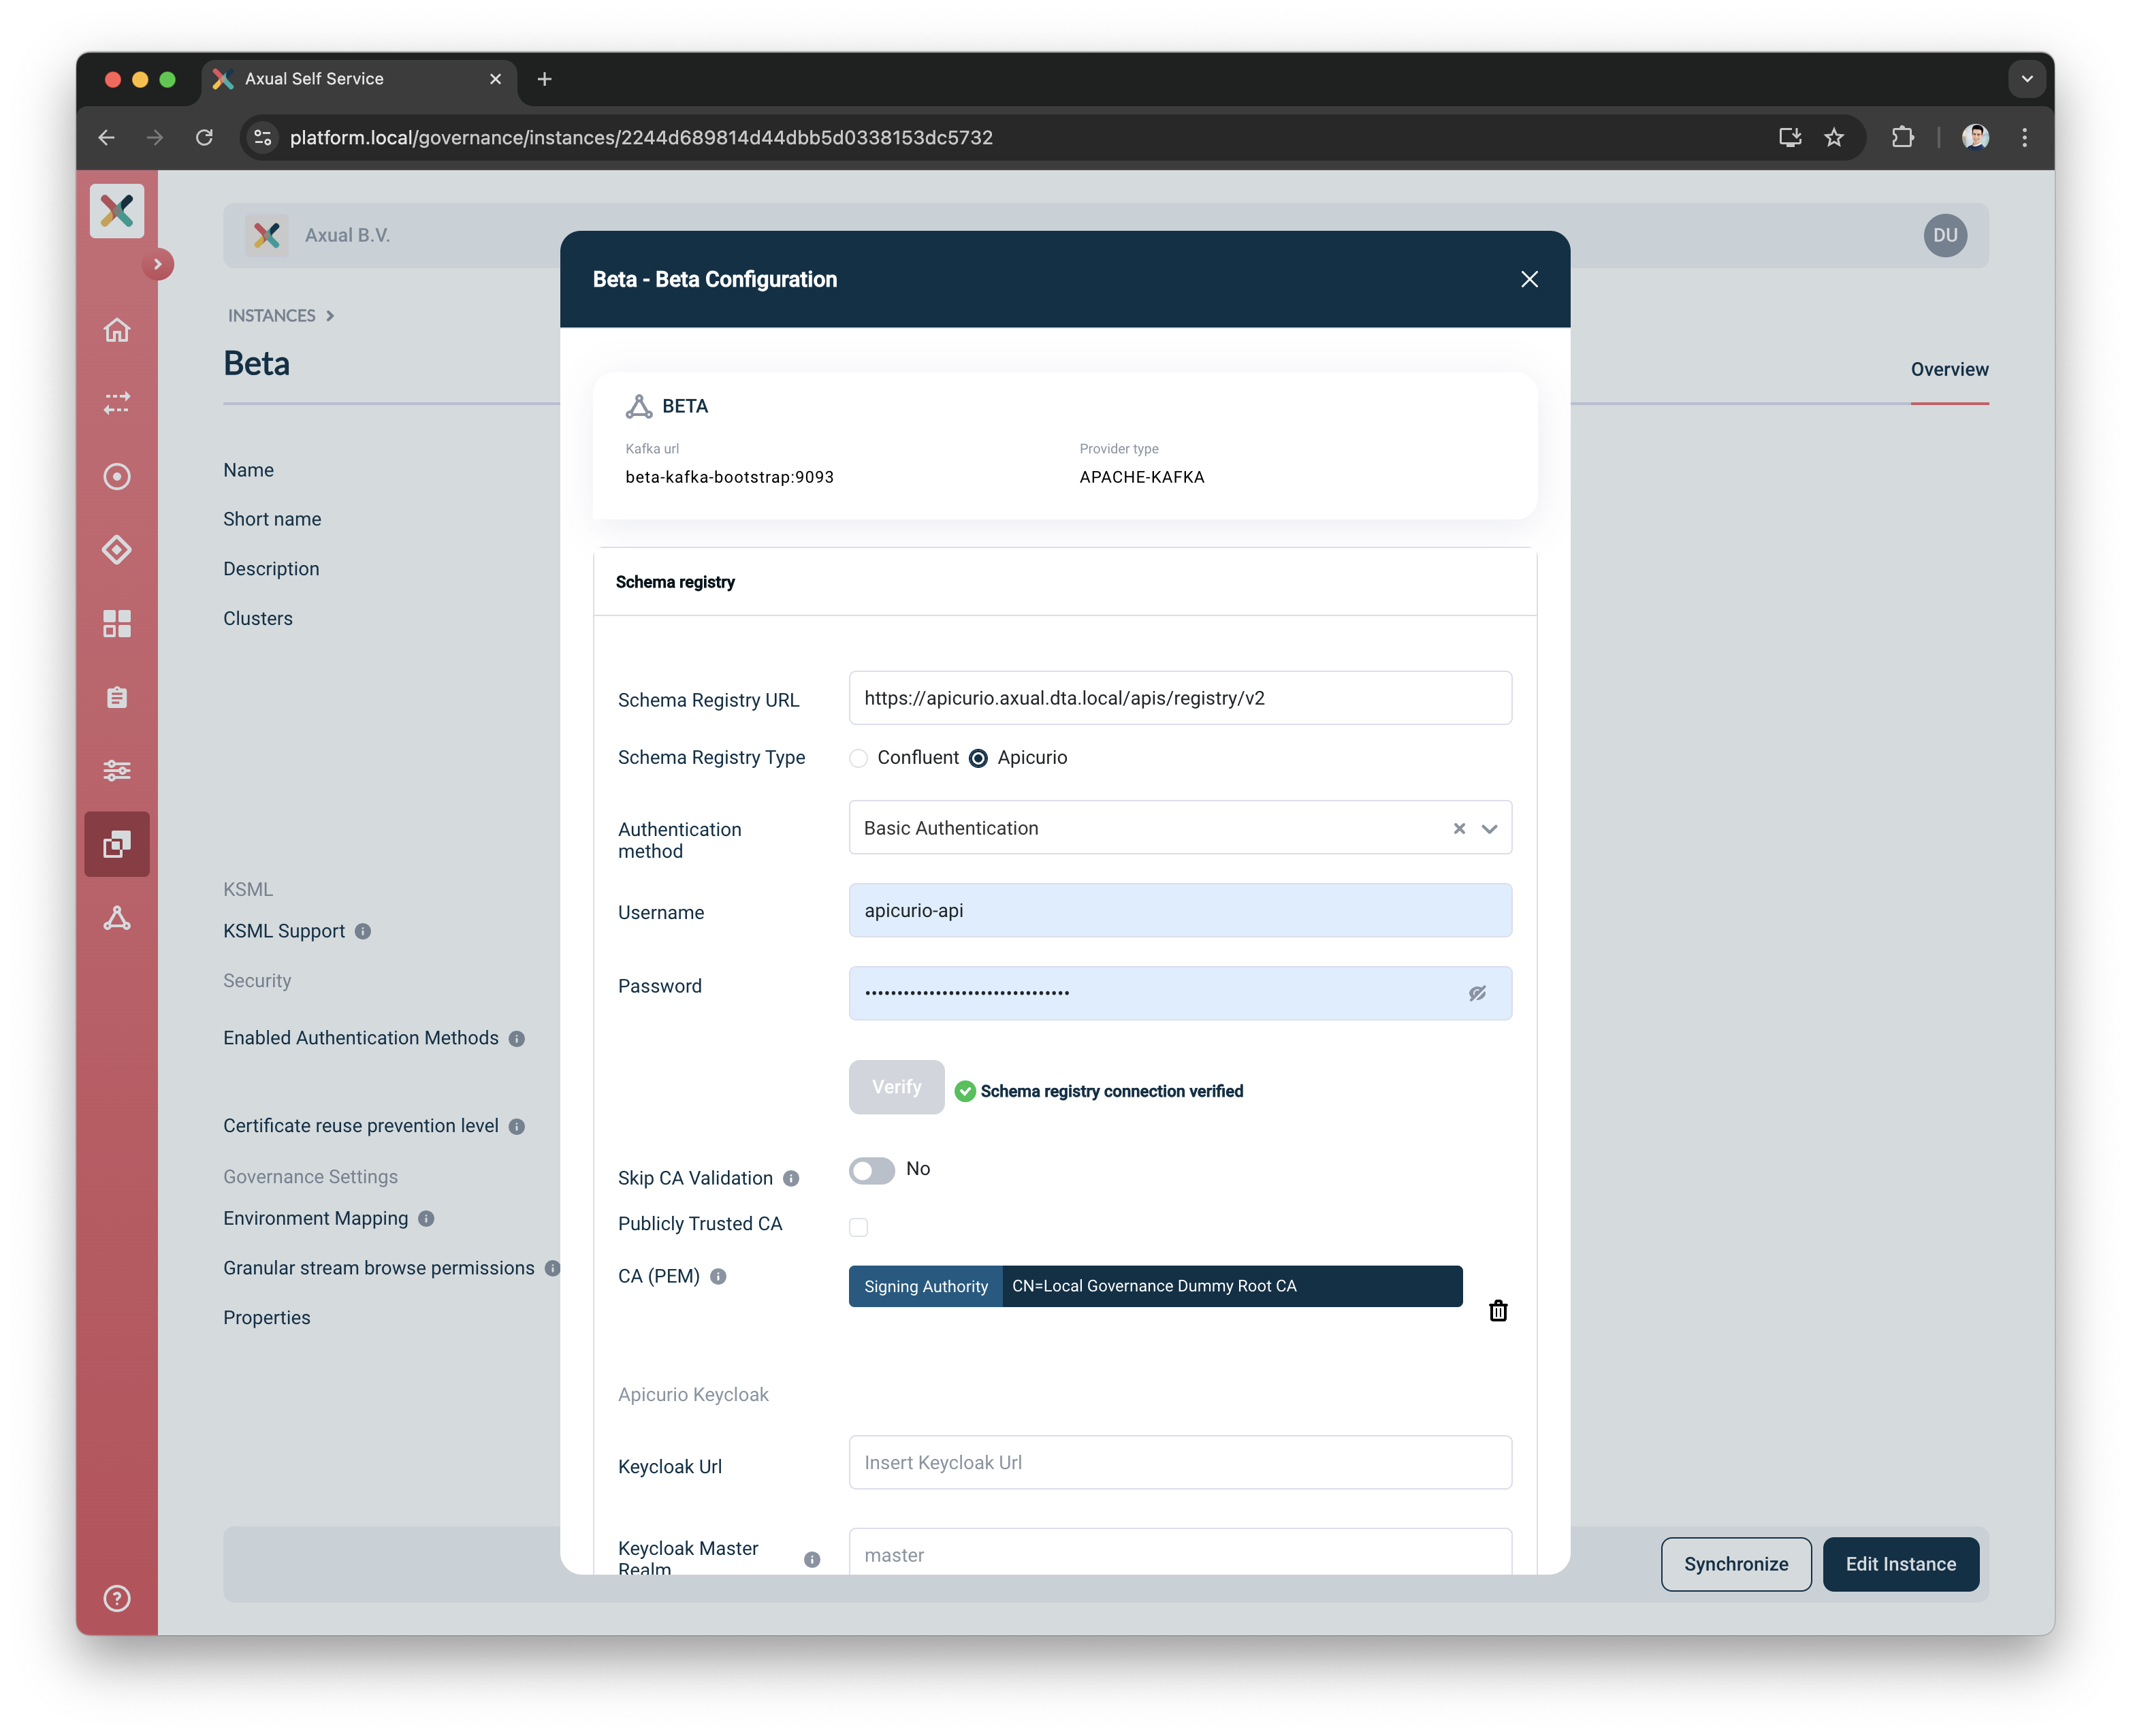Click the Schema registry connection verified message
The height and width of the screenshot is (1736, 2131).
(x=1111, y=1091)
